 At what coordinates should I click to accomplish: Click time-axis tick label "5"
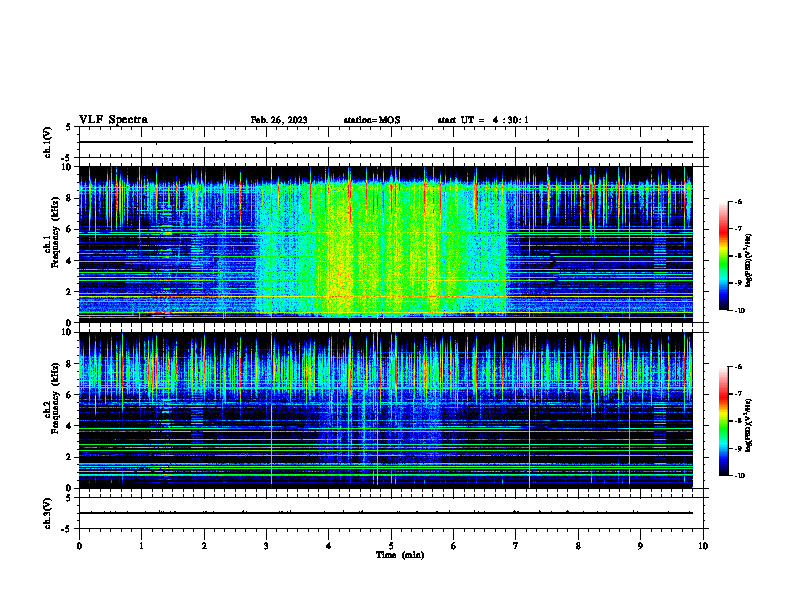[391, 546]
